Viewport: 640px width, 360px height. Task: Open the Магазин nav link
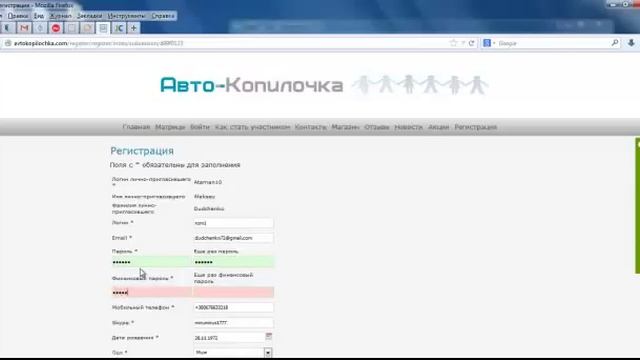tap(345, 127)
